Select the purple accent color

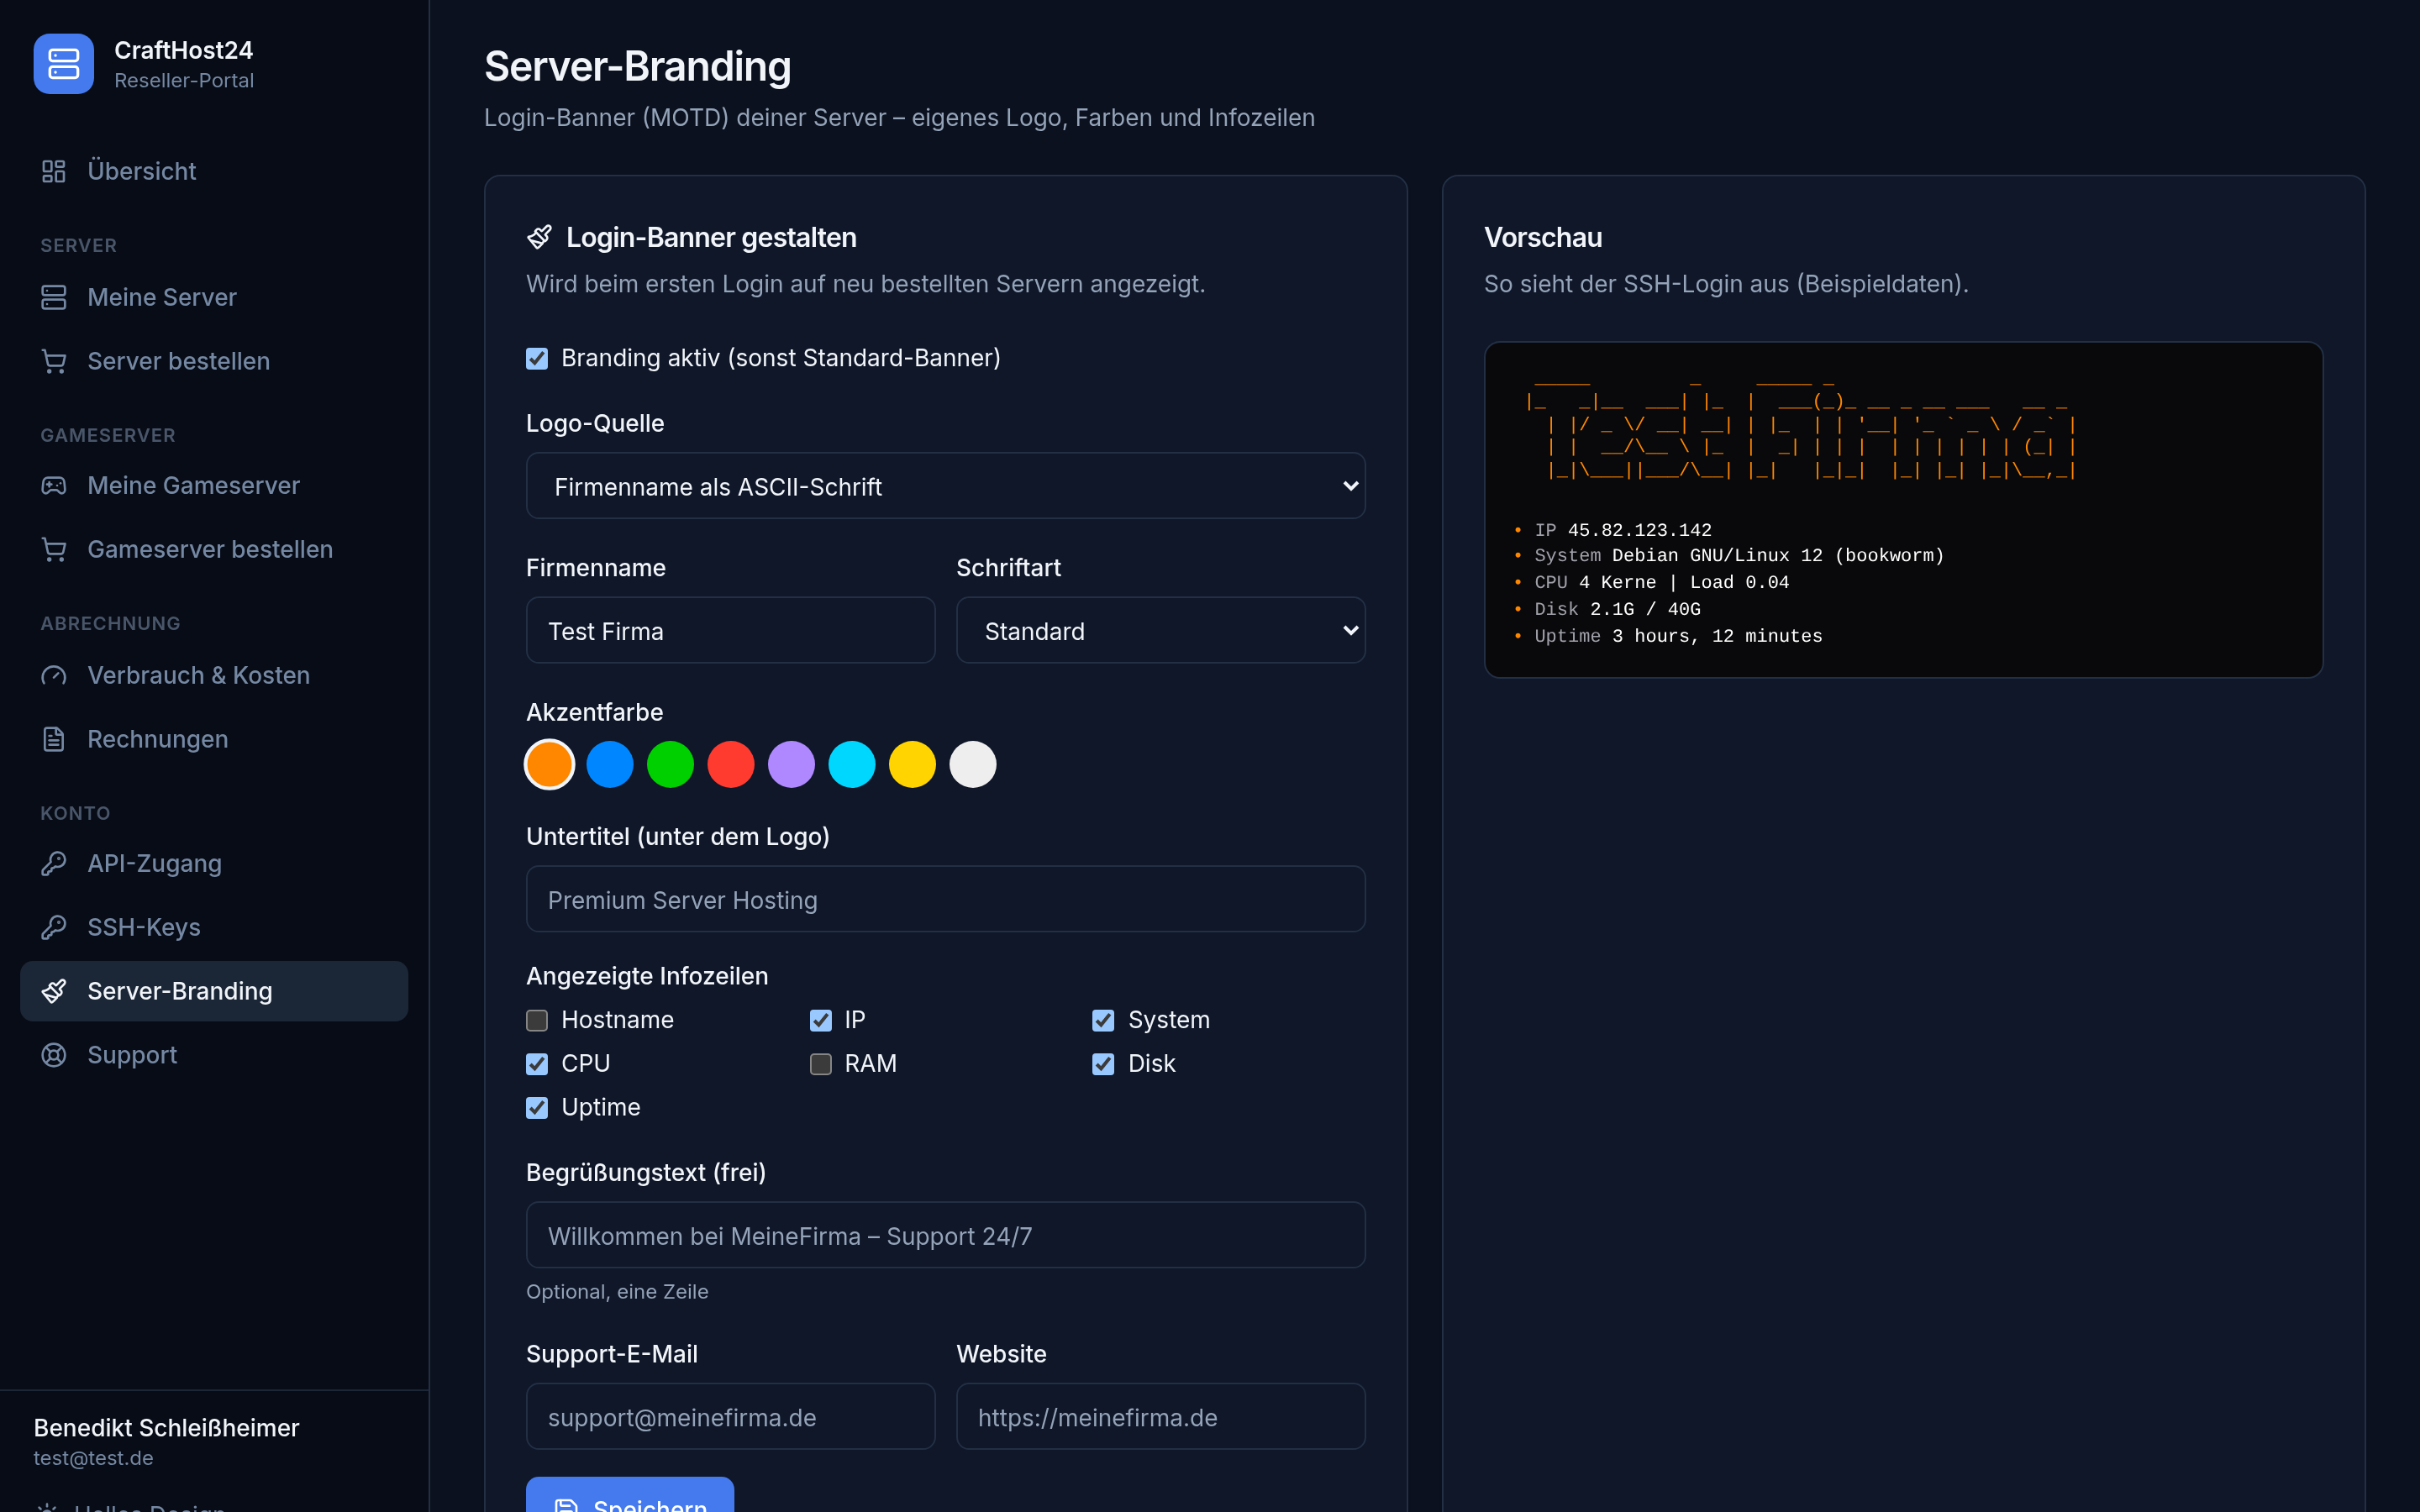[x=791, y=764]
